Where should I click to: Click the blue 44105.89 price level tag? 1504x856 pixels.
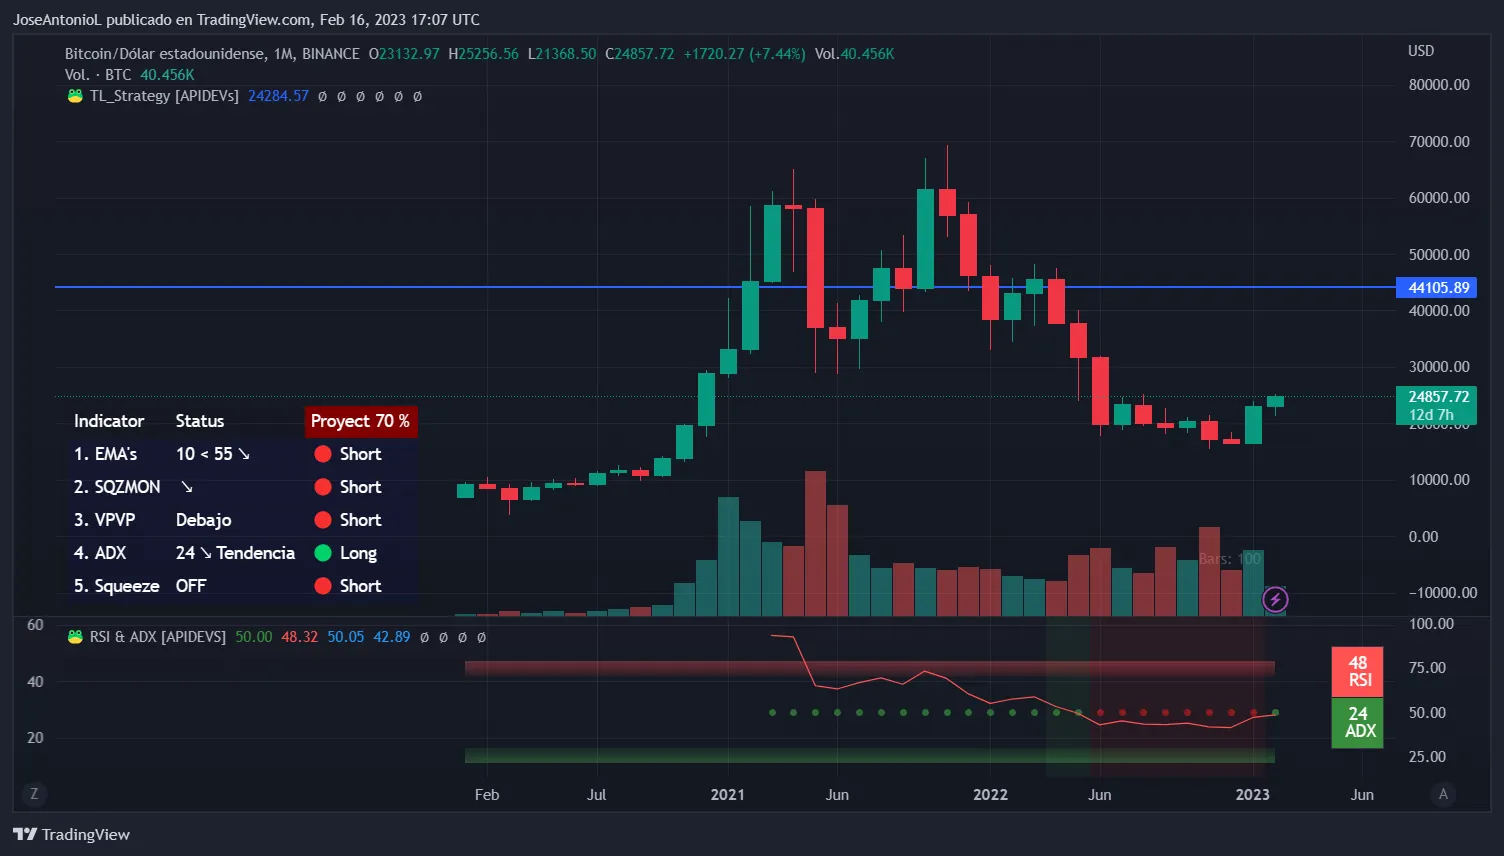pos(1436,287)
